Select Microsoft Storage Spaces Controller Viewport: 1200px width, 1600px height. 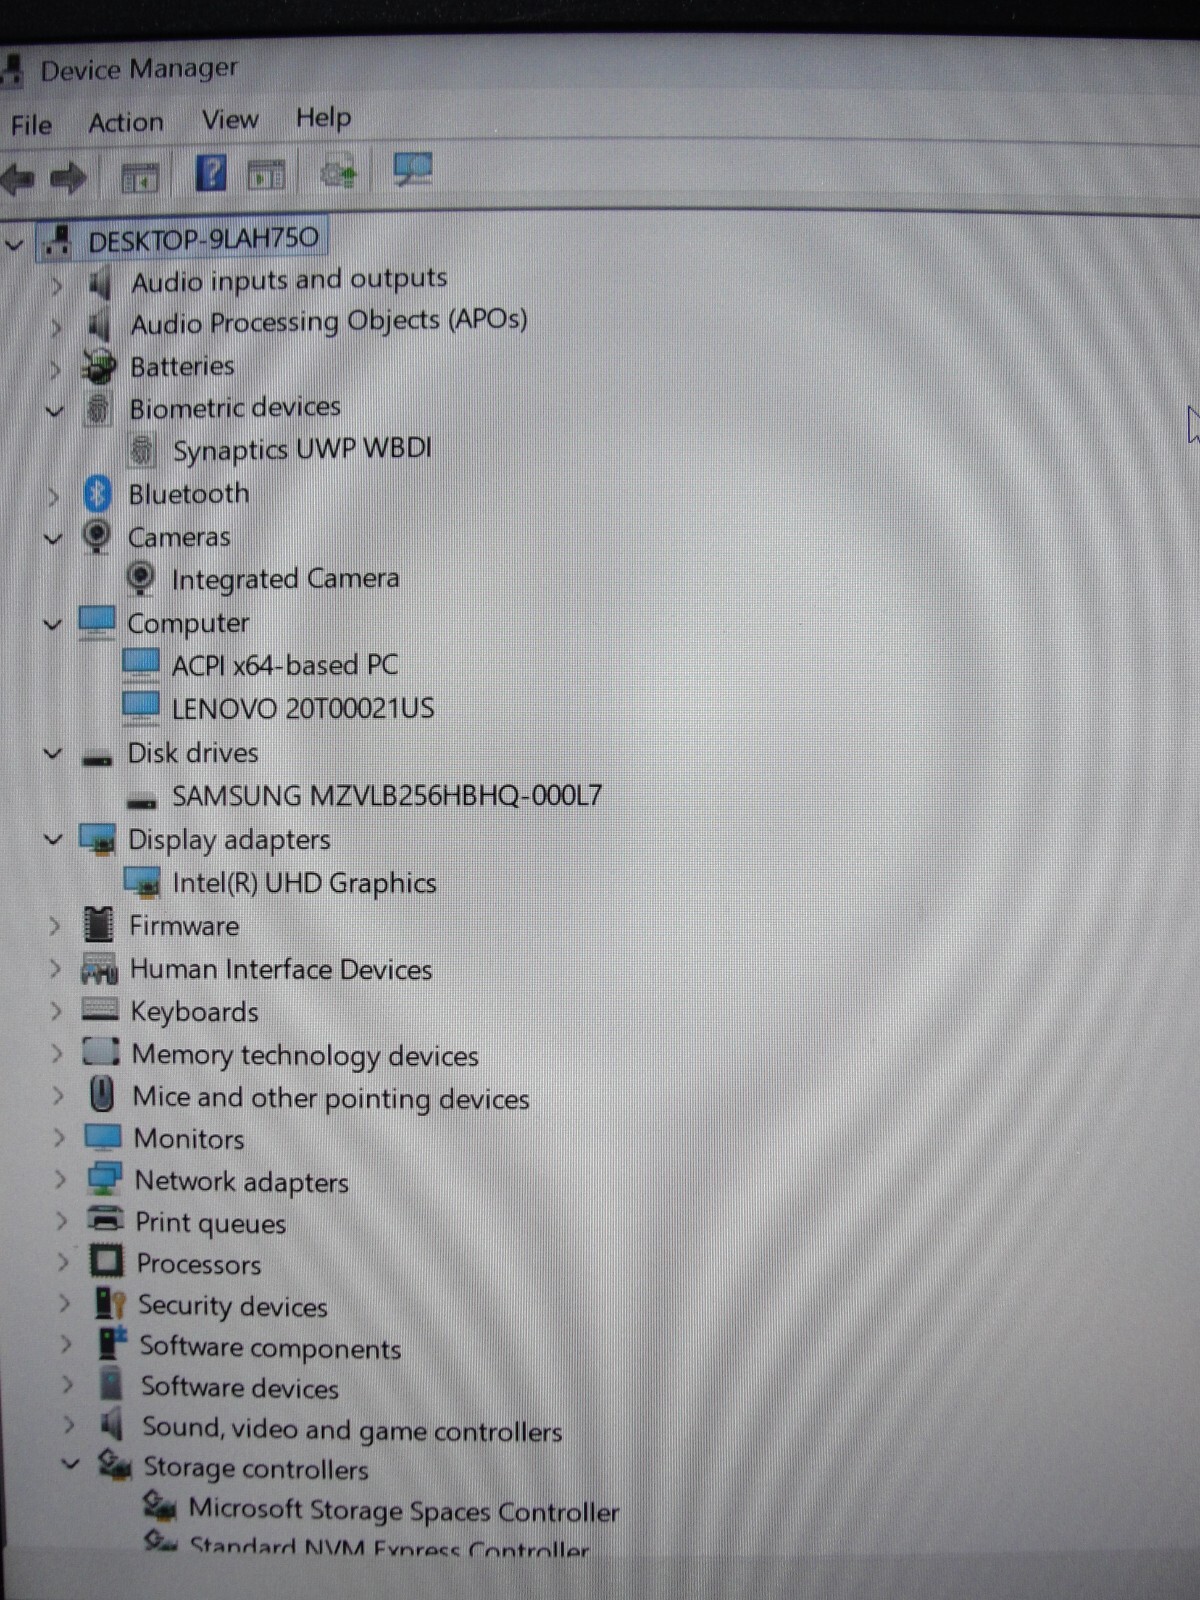pos(404,1510)
